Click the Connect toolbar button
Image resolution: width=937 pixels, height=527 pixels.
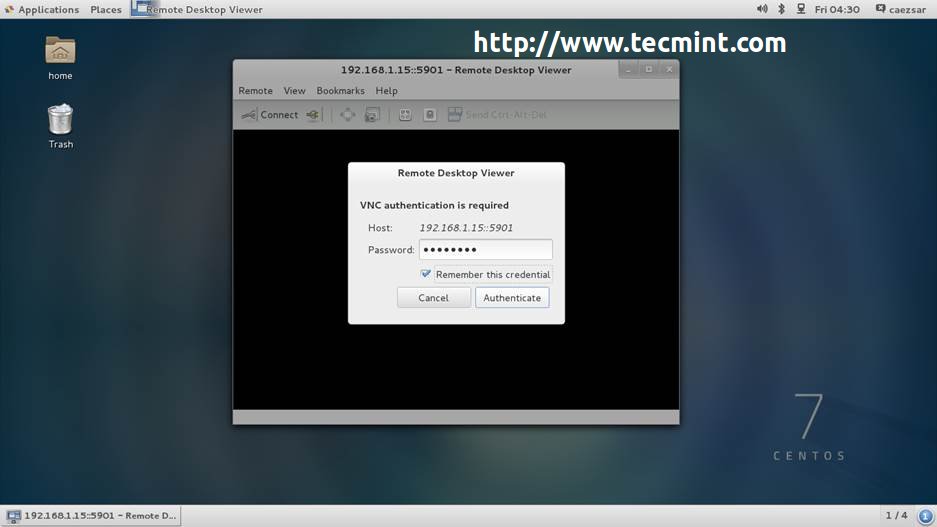coord(270,115)
